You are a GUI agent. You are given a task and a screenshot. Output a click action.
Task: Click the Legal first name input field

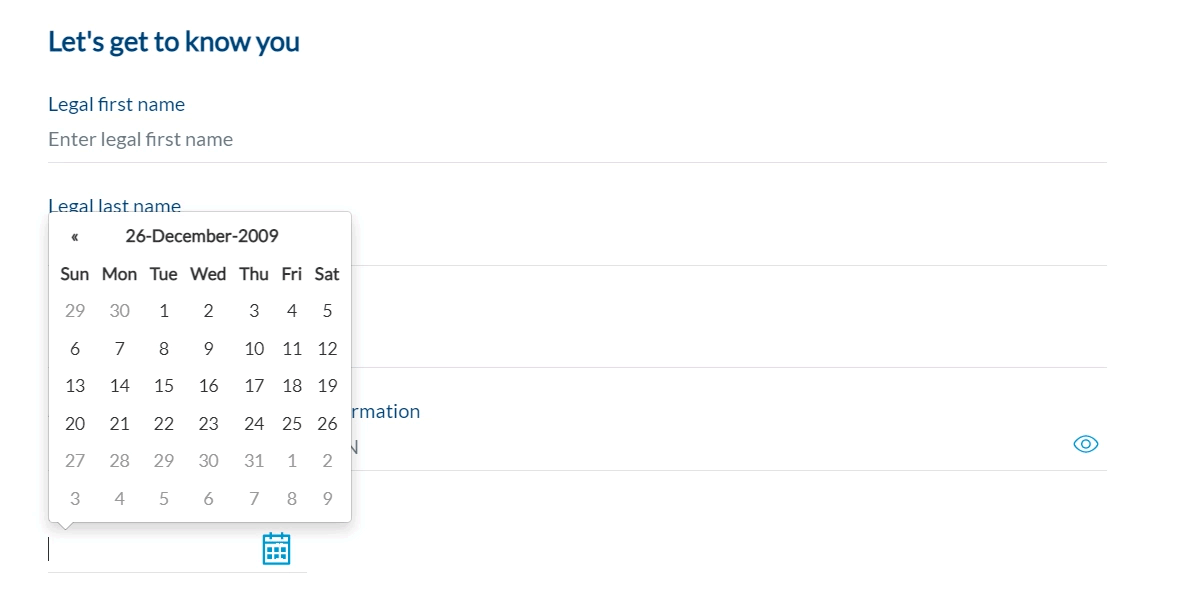tap(576, 140)
